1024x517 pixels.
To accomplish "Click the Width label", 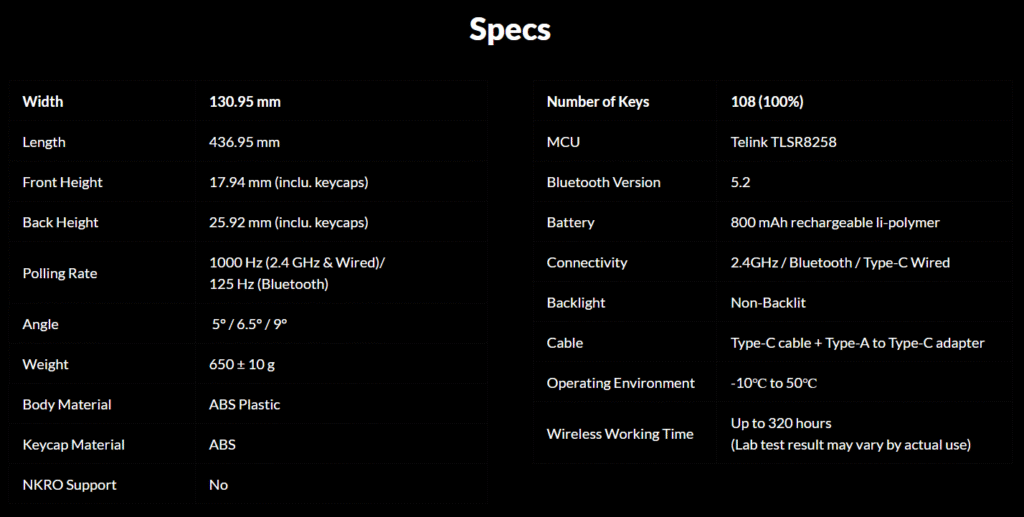I will pos(43,102).
